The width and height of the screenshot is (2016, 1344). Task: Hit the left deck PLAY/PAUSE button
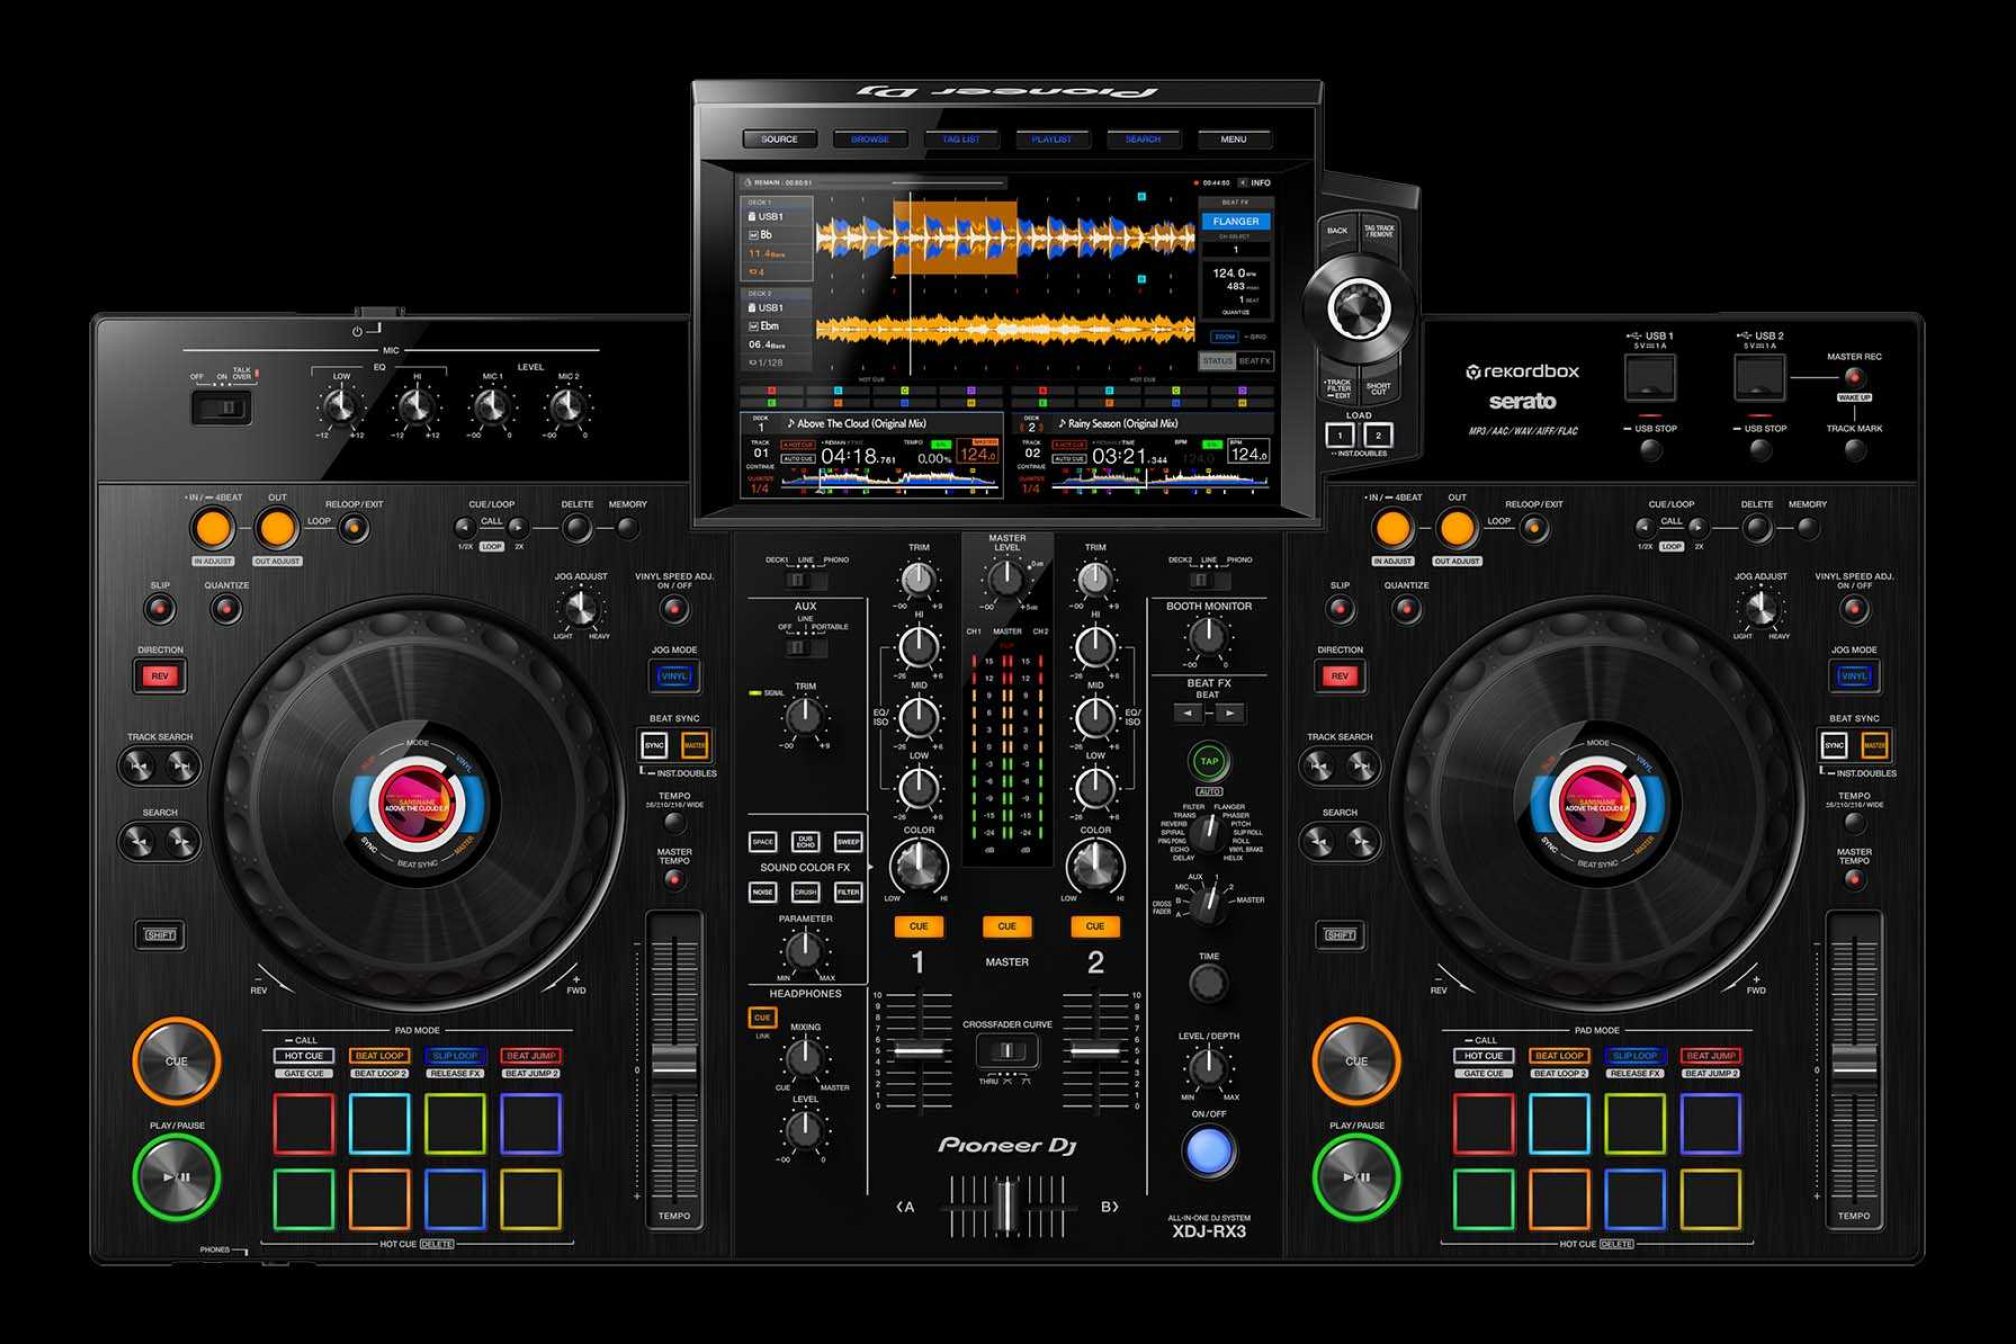click(x=176, y=1177)
